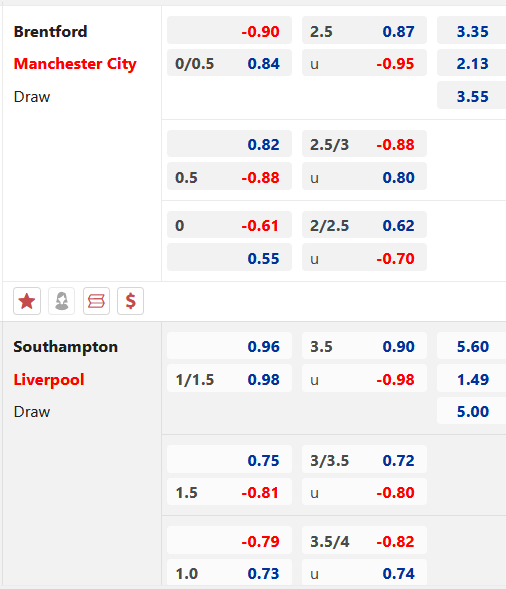Select Liverpool 1/1.5 handicap odds 0.98
506x589 pixels.
[229, 379]
